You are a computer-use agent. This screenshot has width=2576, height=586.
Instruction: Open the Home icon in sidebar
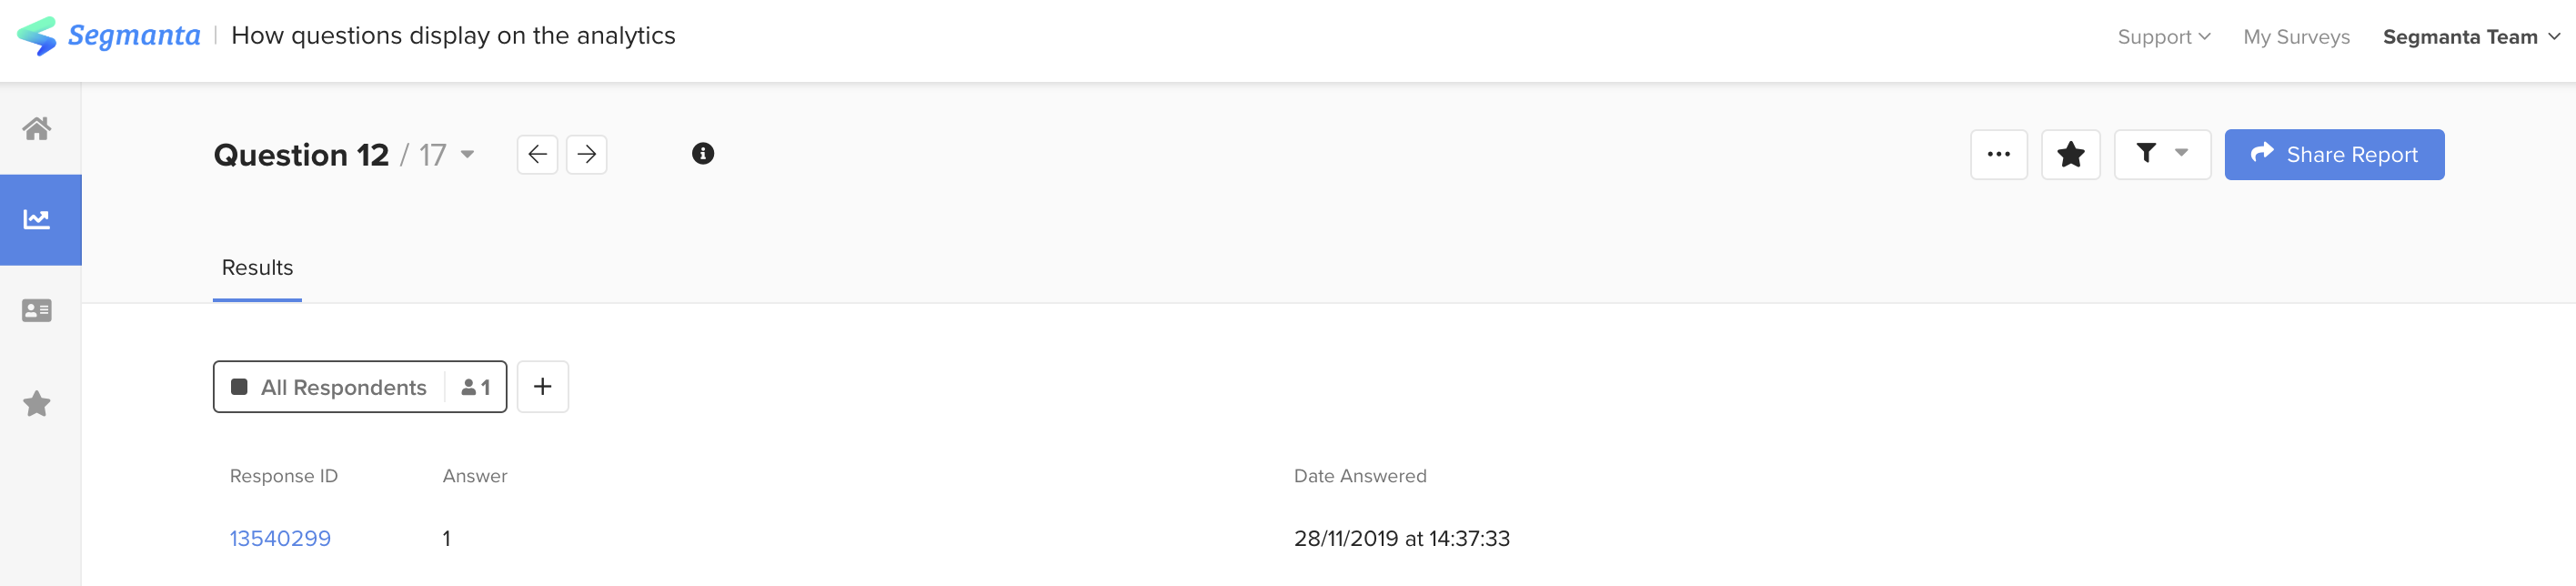(37, 128)
